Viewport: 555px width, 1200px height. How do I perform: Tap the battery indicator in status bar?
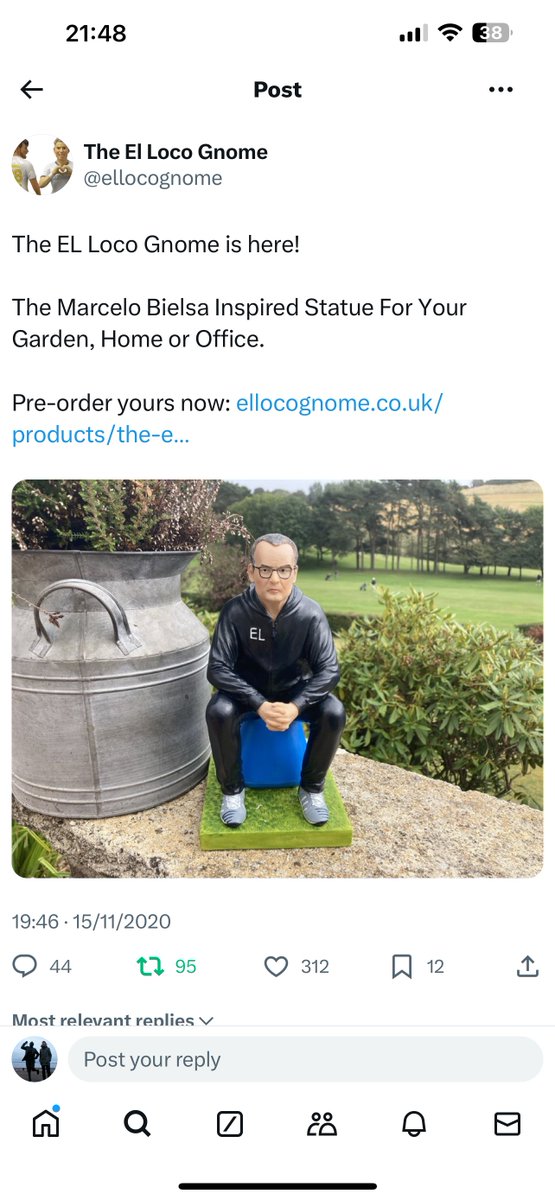click(491, 33)
